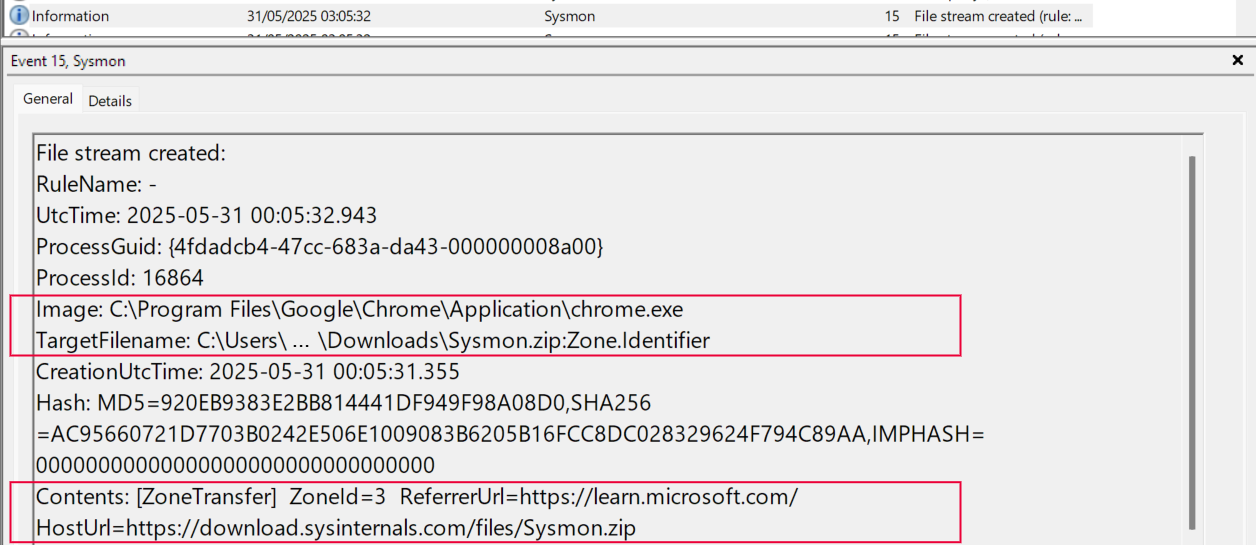Click the HostUrl download.sysinternals.com line
The width and height of the screenshot is (1256, 546).
pos(336,527)
